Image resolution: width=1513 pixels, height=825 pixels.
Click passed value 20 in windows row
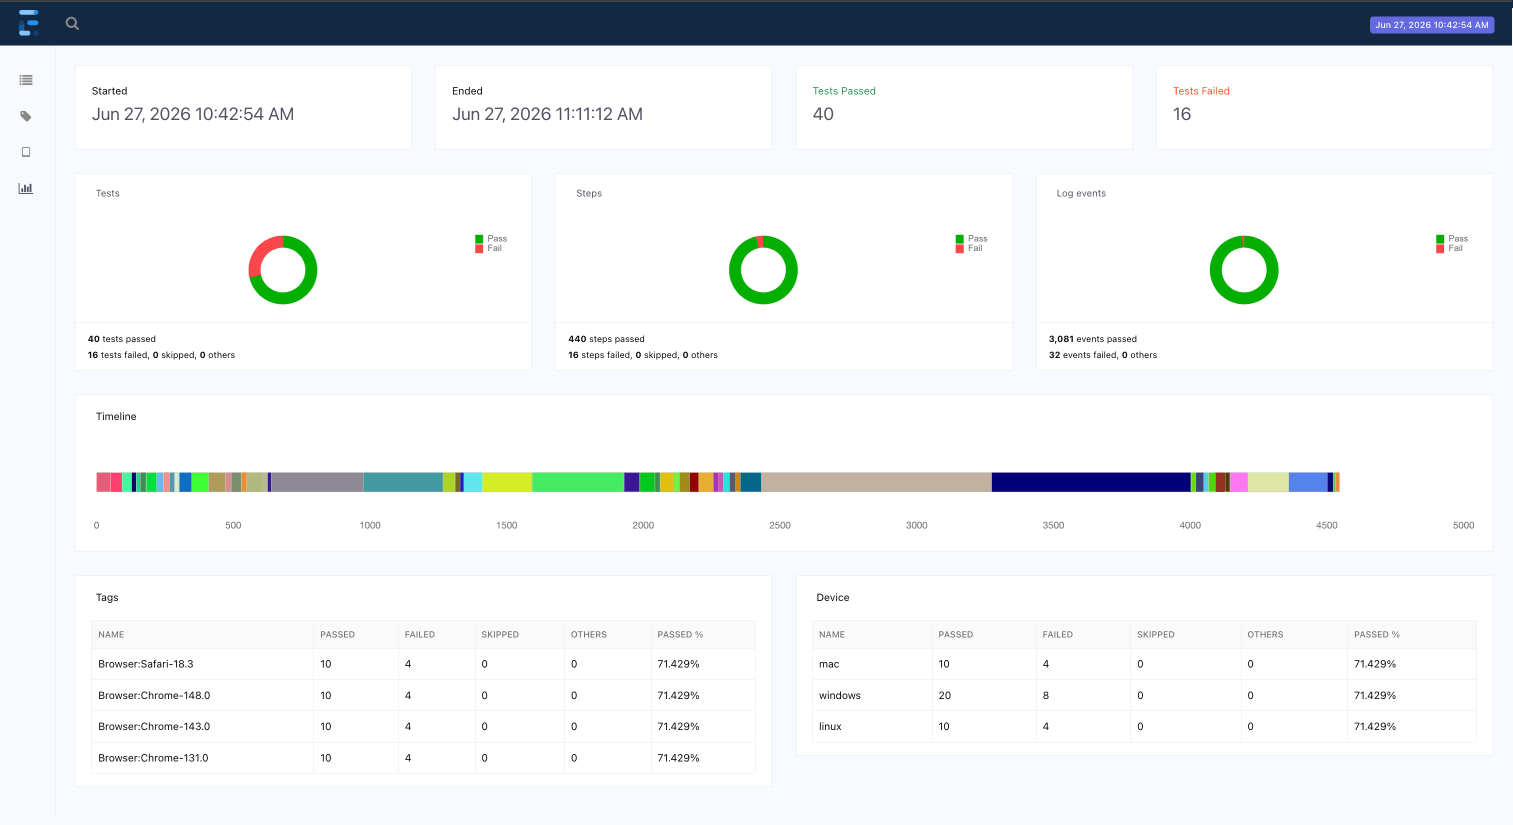click(945, 695)
